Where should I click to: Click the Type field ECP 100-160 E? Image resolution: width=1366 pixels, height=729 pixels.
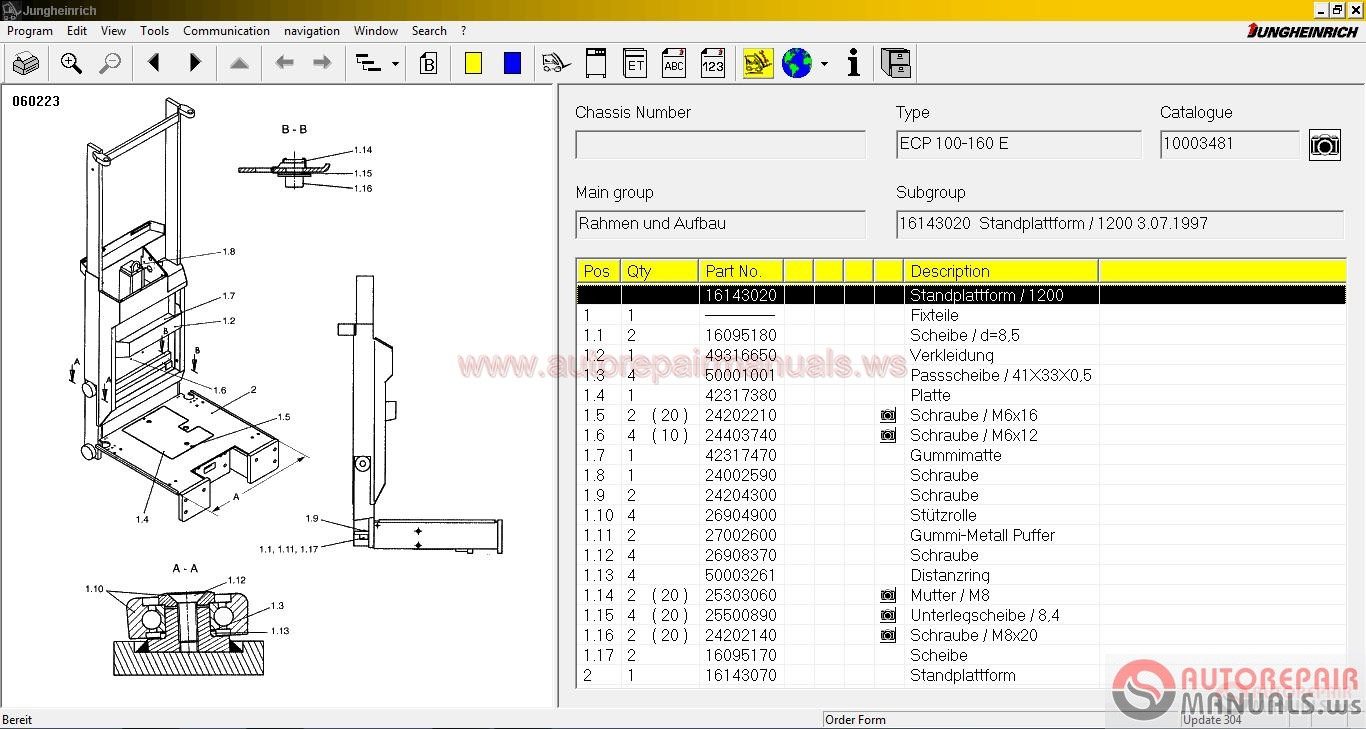coord(1019,145)
